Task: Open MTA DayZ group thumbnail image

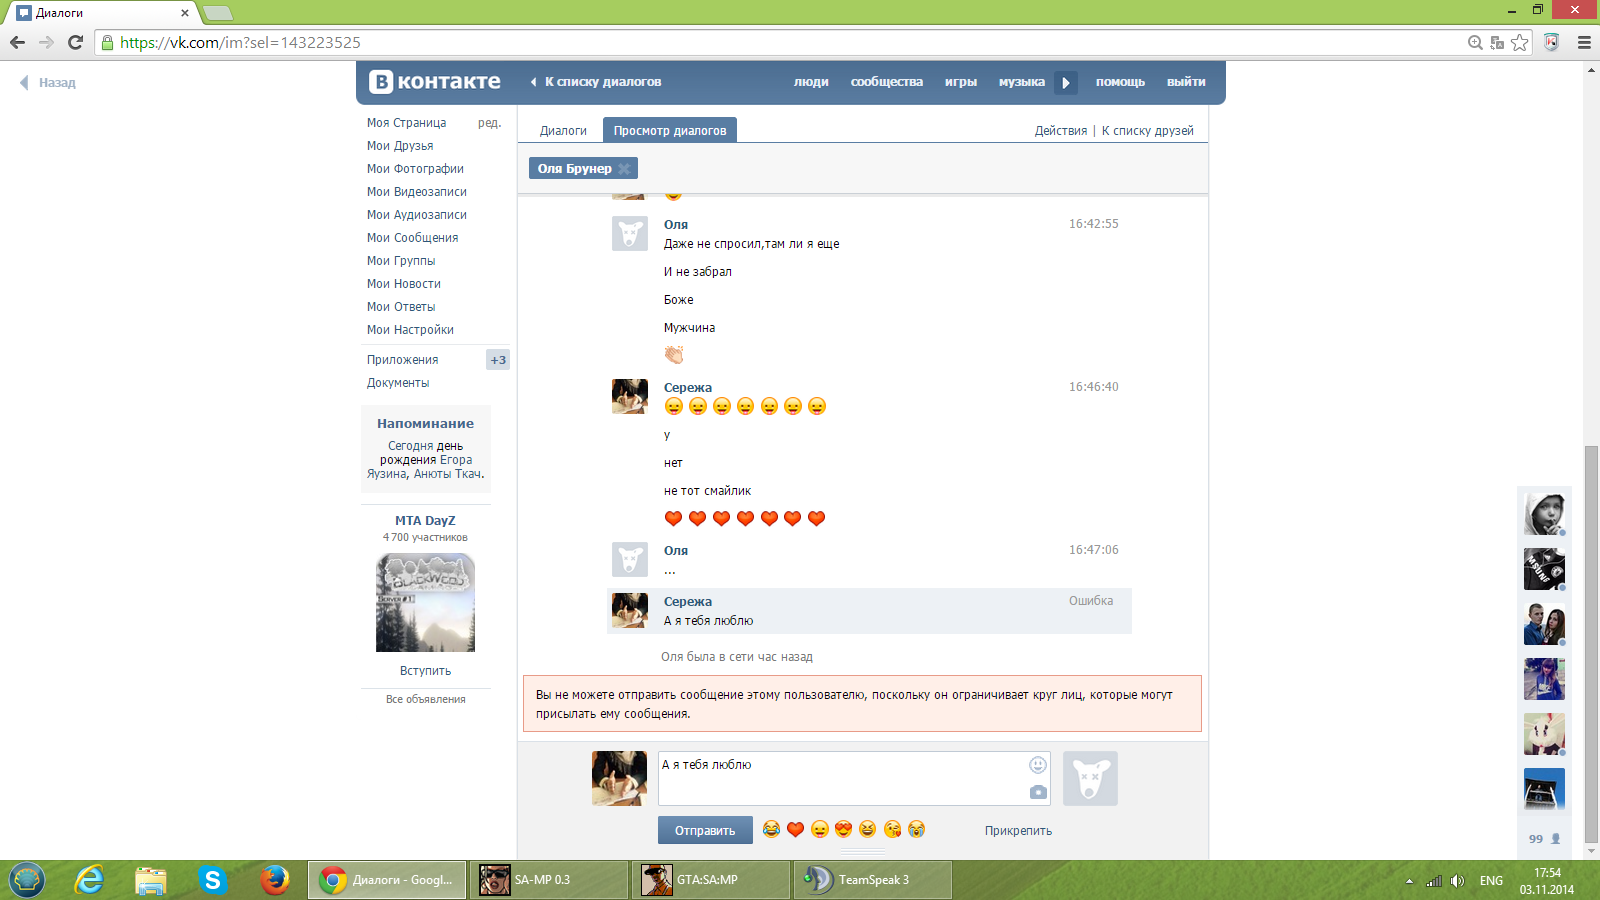Action: tap(425, 603)
